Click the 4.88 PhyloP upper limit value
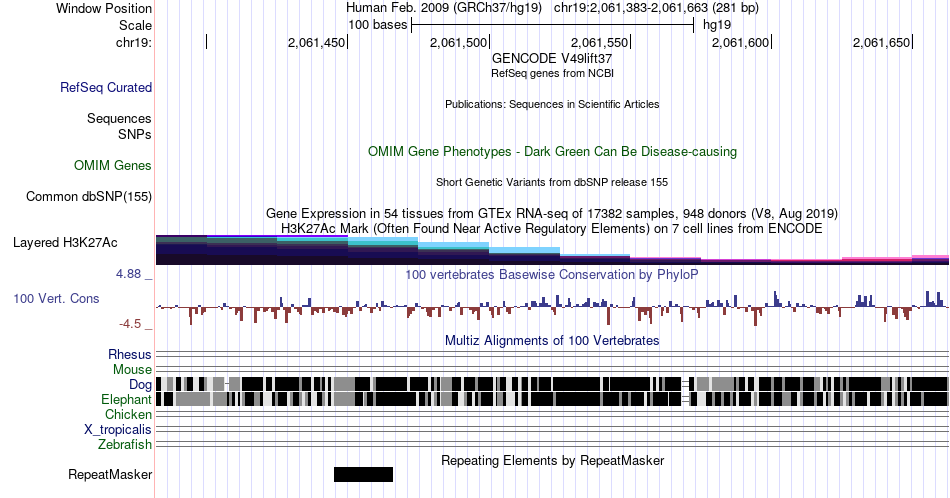 (x=128, y=274)
